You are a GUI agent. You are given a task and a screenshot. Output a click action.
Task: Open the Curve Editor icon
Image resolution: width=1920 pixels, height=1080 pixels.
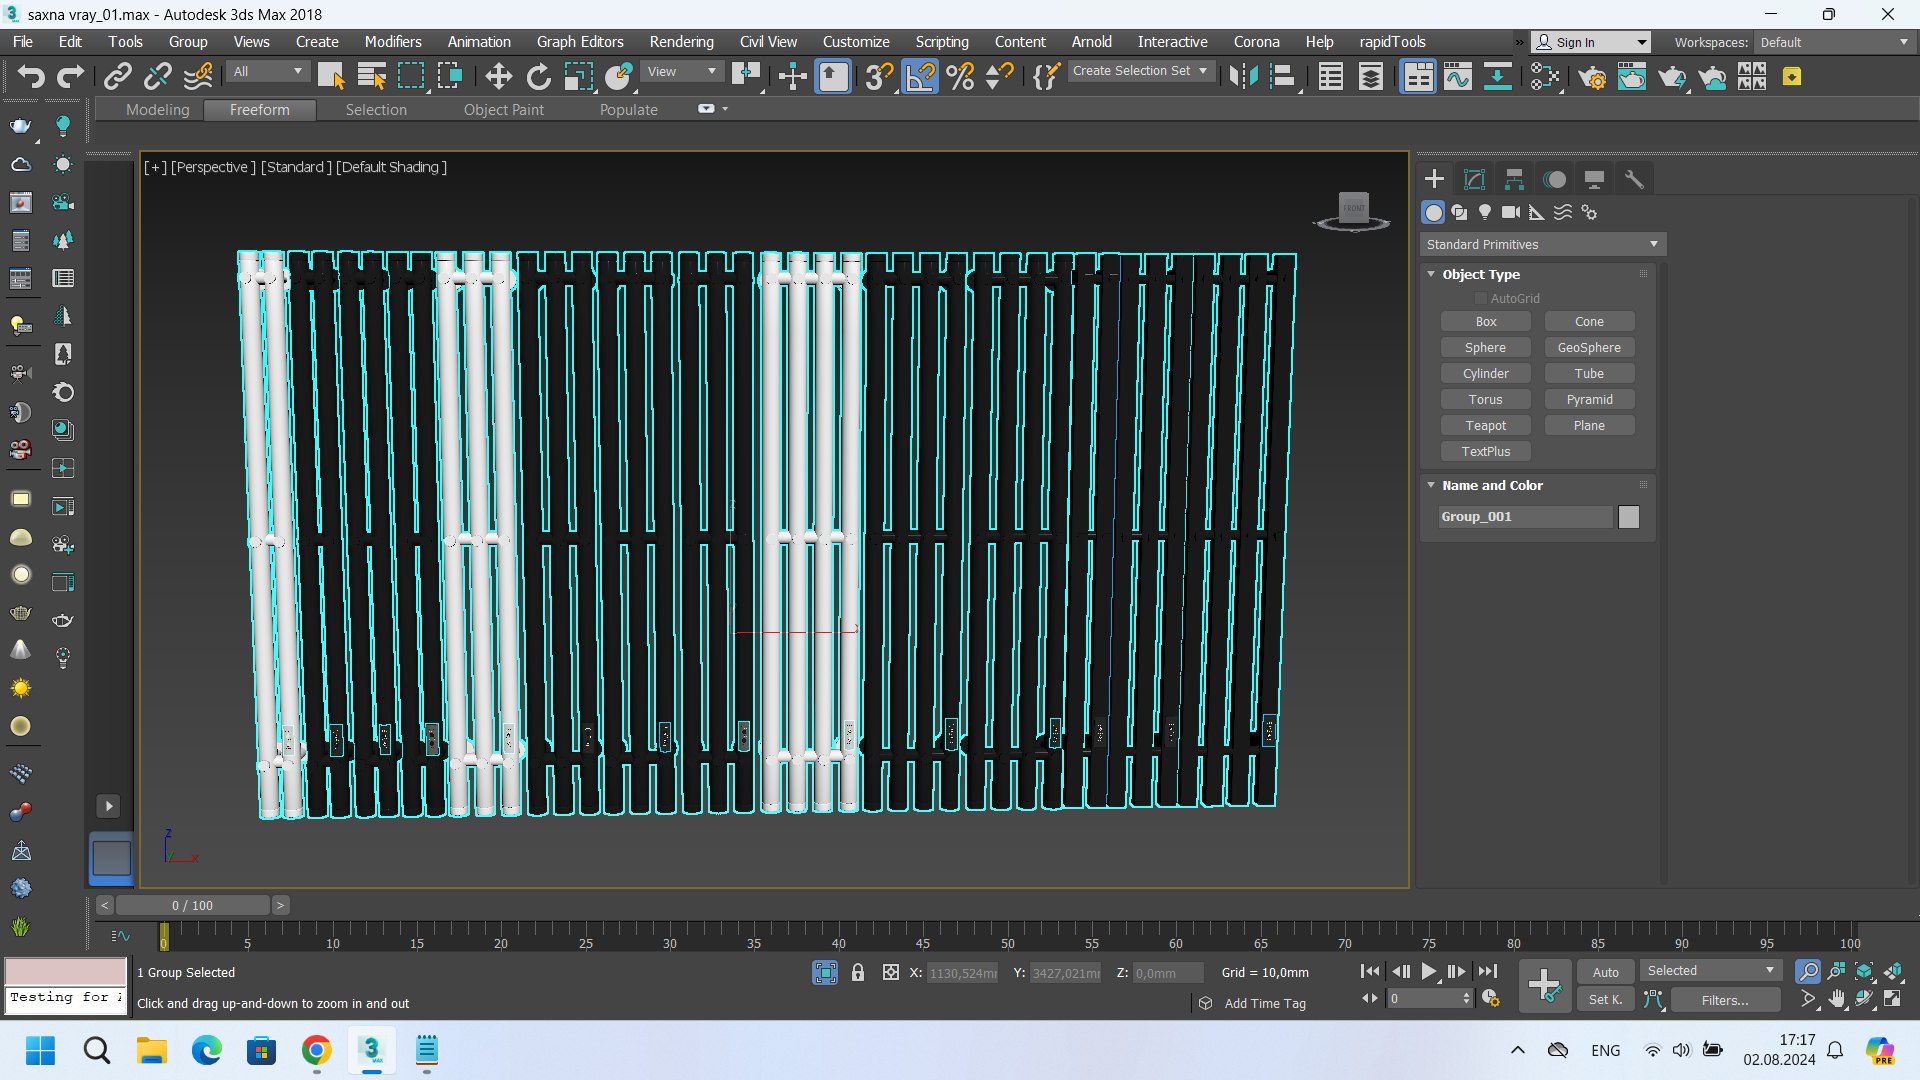1458,77
